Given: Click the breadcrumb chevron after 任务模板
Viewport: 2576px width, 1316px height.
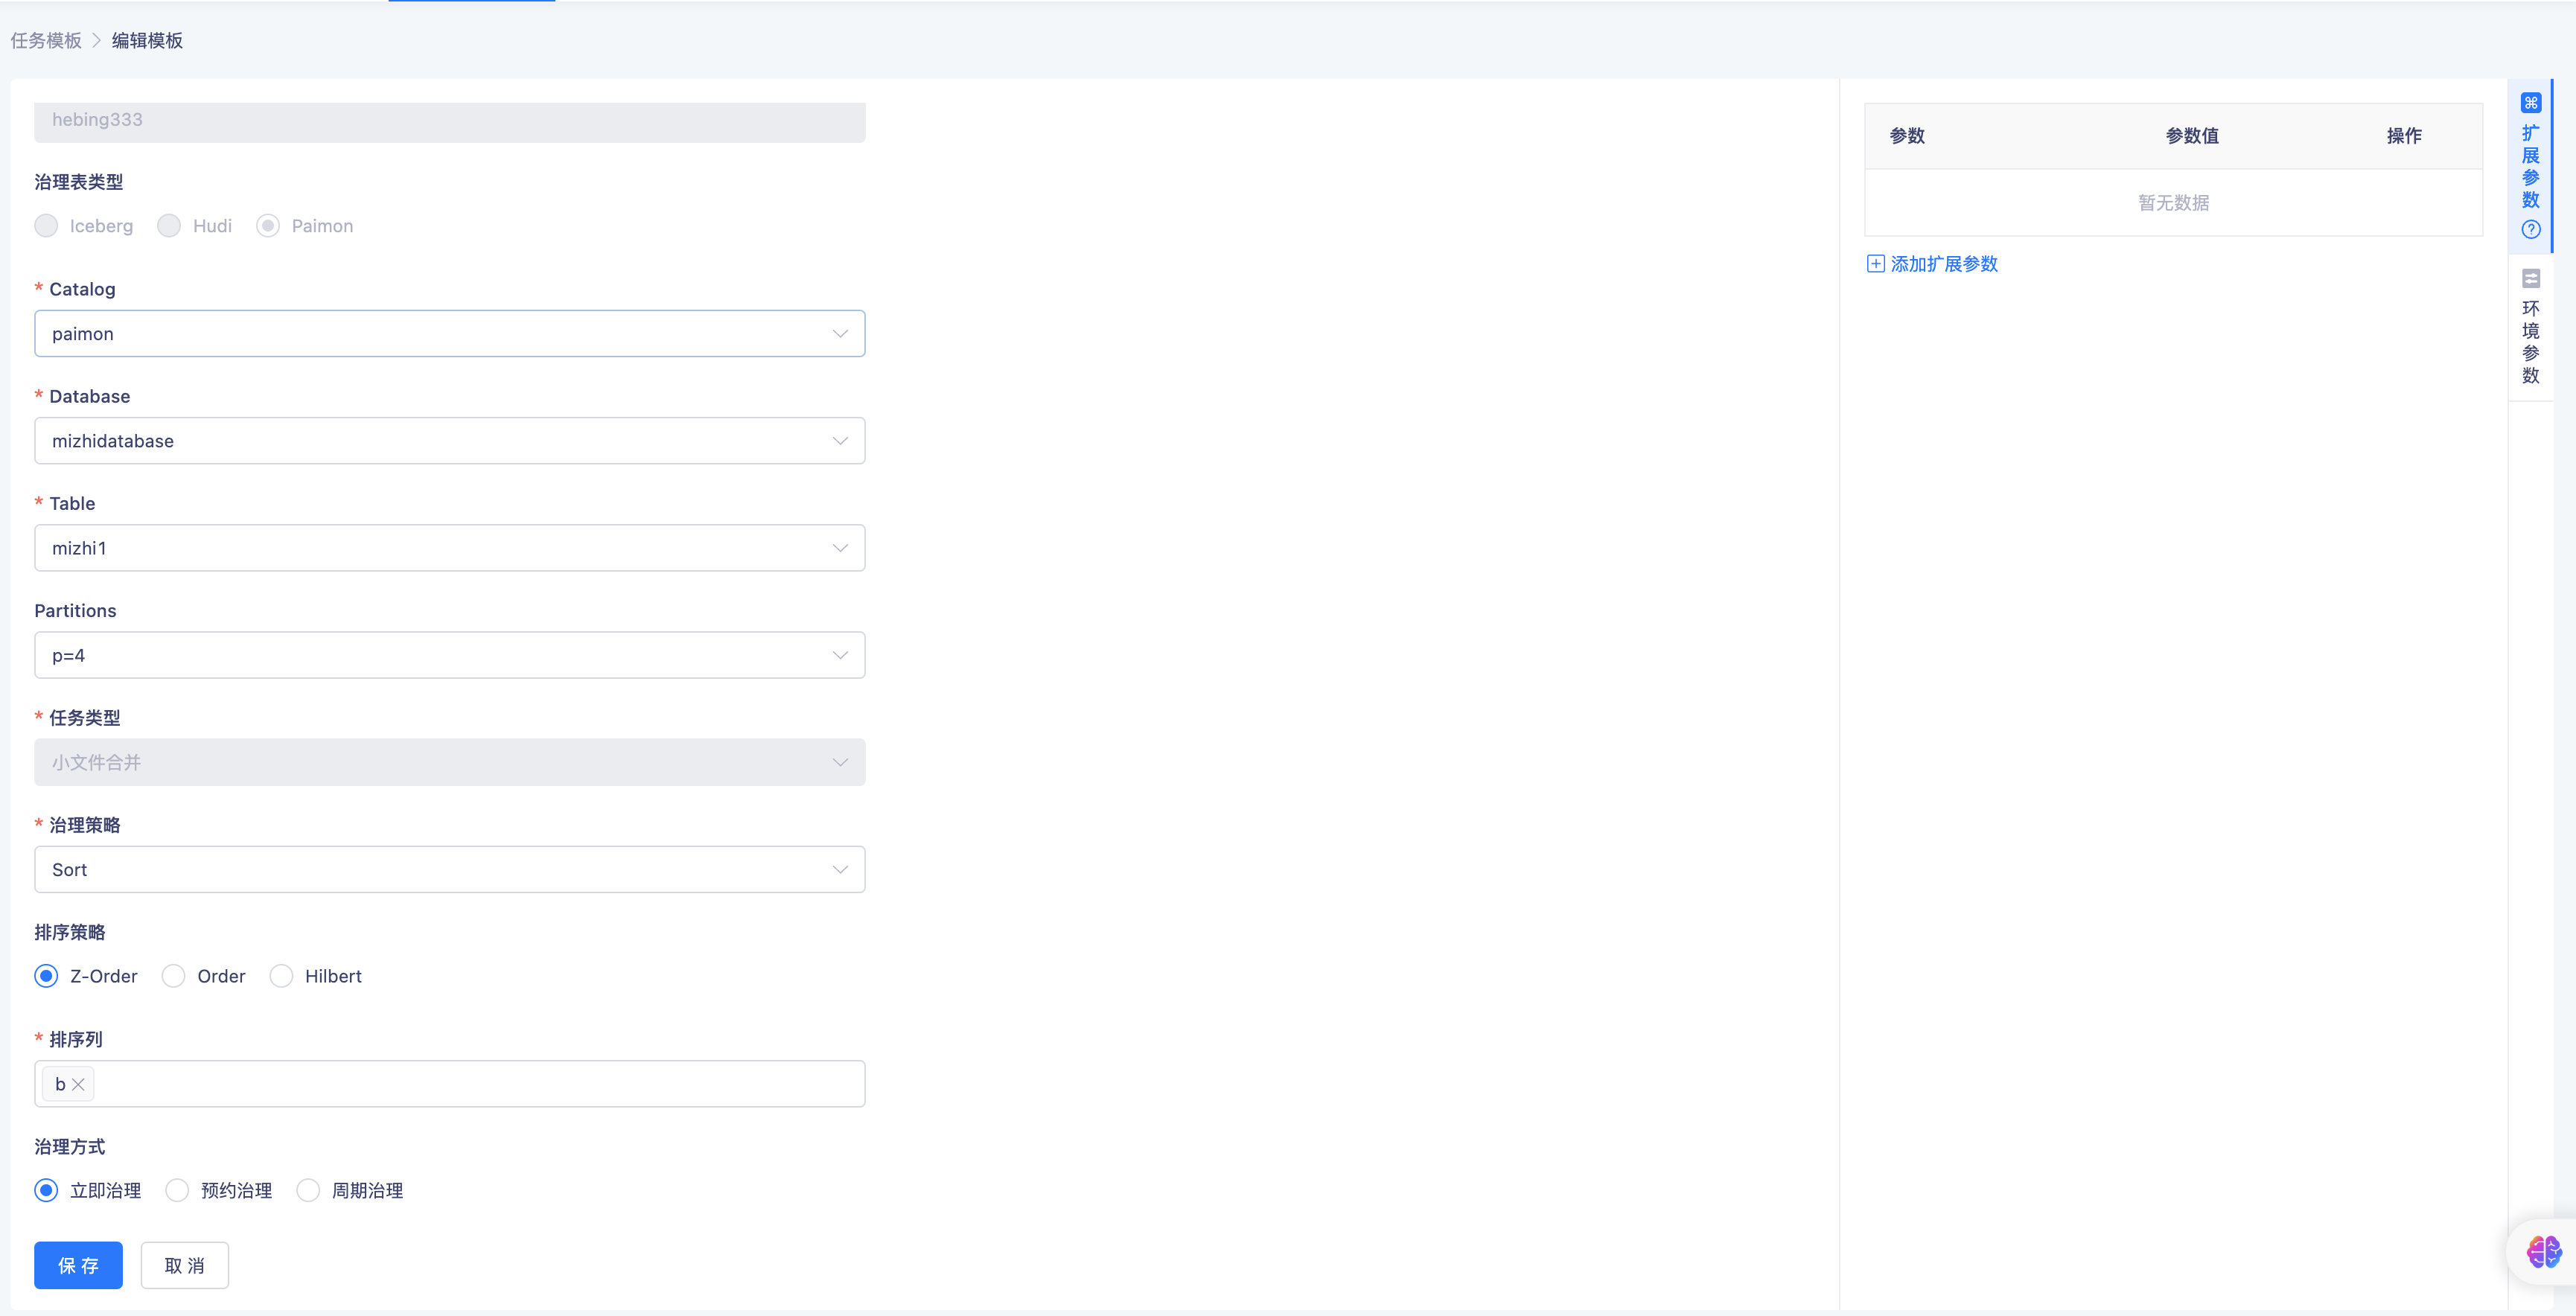Looking at the screenshot, I should pos(97,40).
